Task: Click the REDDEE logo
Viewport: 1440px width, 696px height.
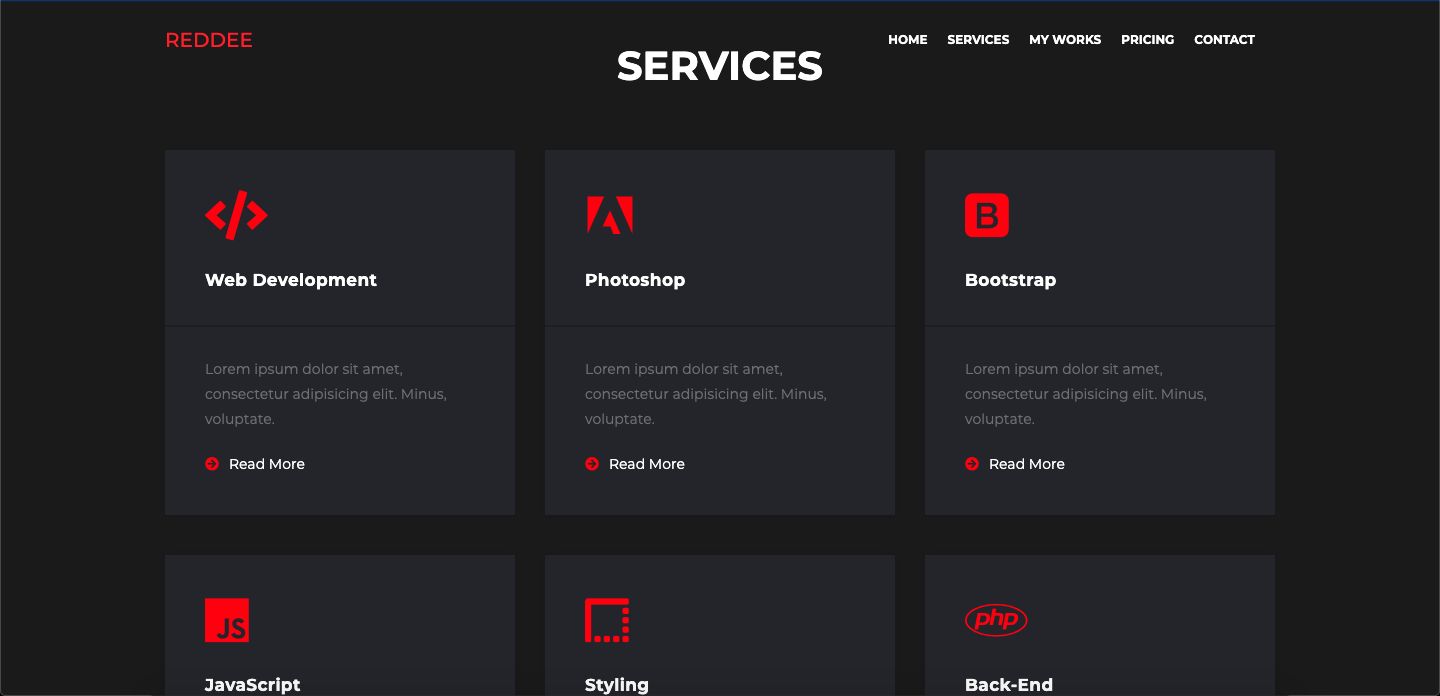Action: 208,40
